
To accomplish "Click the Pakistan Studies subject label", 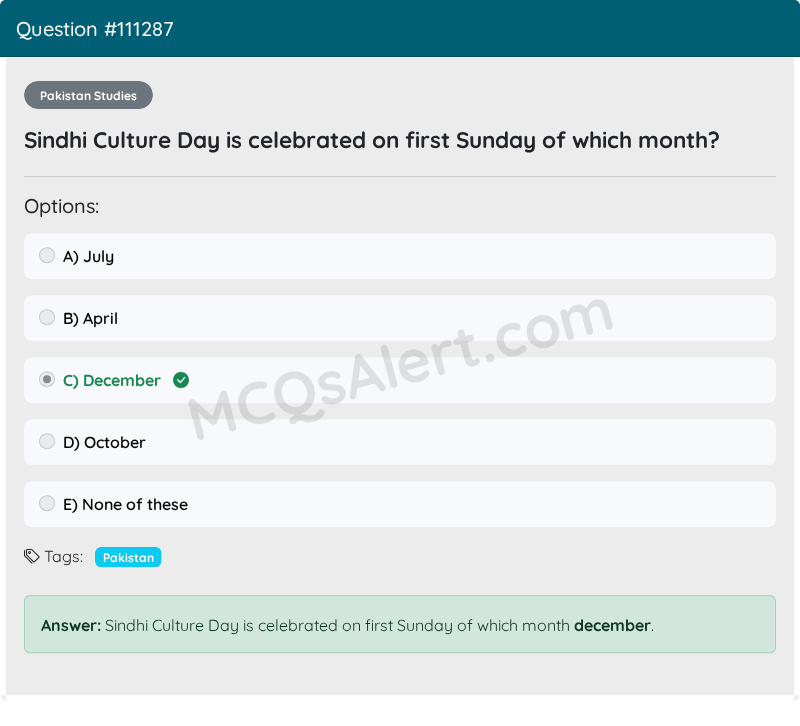I will click(x=88, y=95).
